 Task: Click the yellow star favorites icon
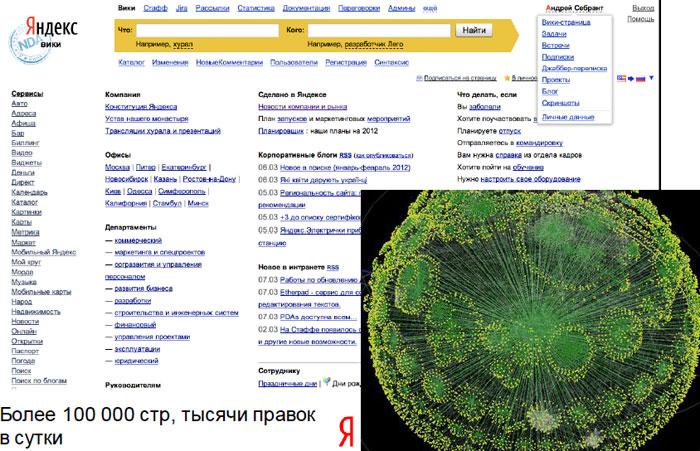pos(507,78)
